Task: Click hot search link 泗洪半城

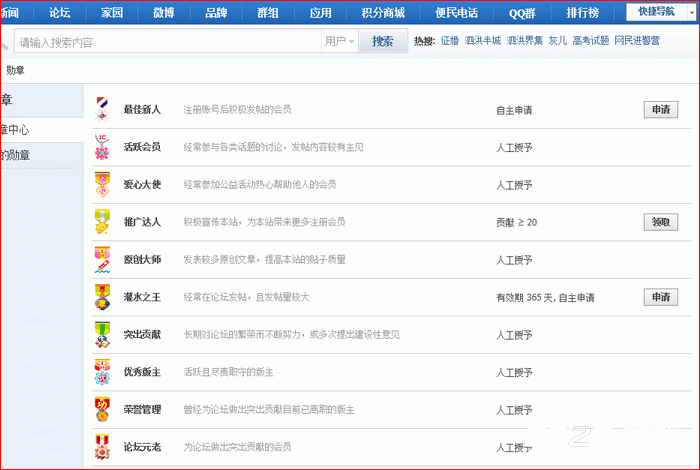Action: pyautogui.click(x=483, y=41)
